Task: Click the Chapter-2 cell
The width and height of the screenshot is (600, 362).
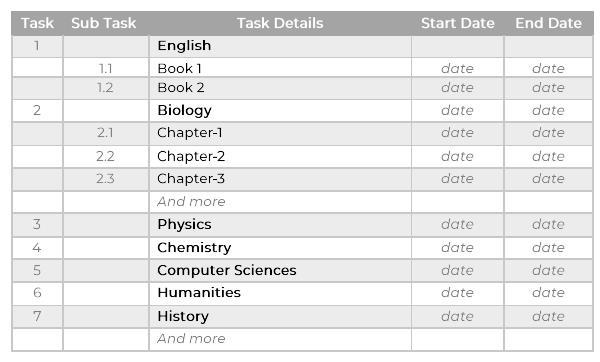Action: tap(280, 157)
